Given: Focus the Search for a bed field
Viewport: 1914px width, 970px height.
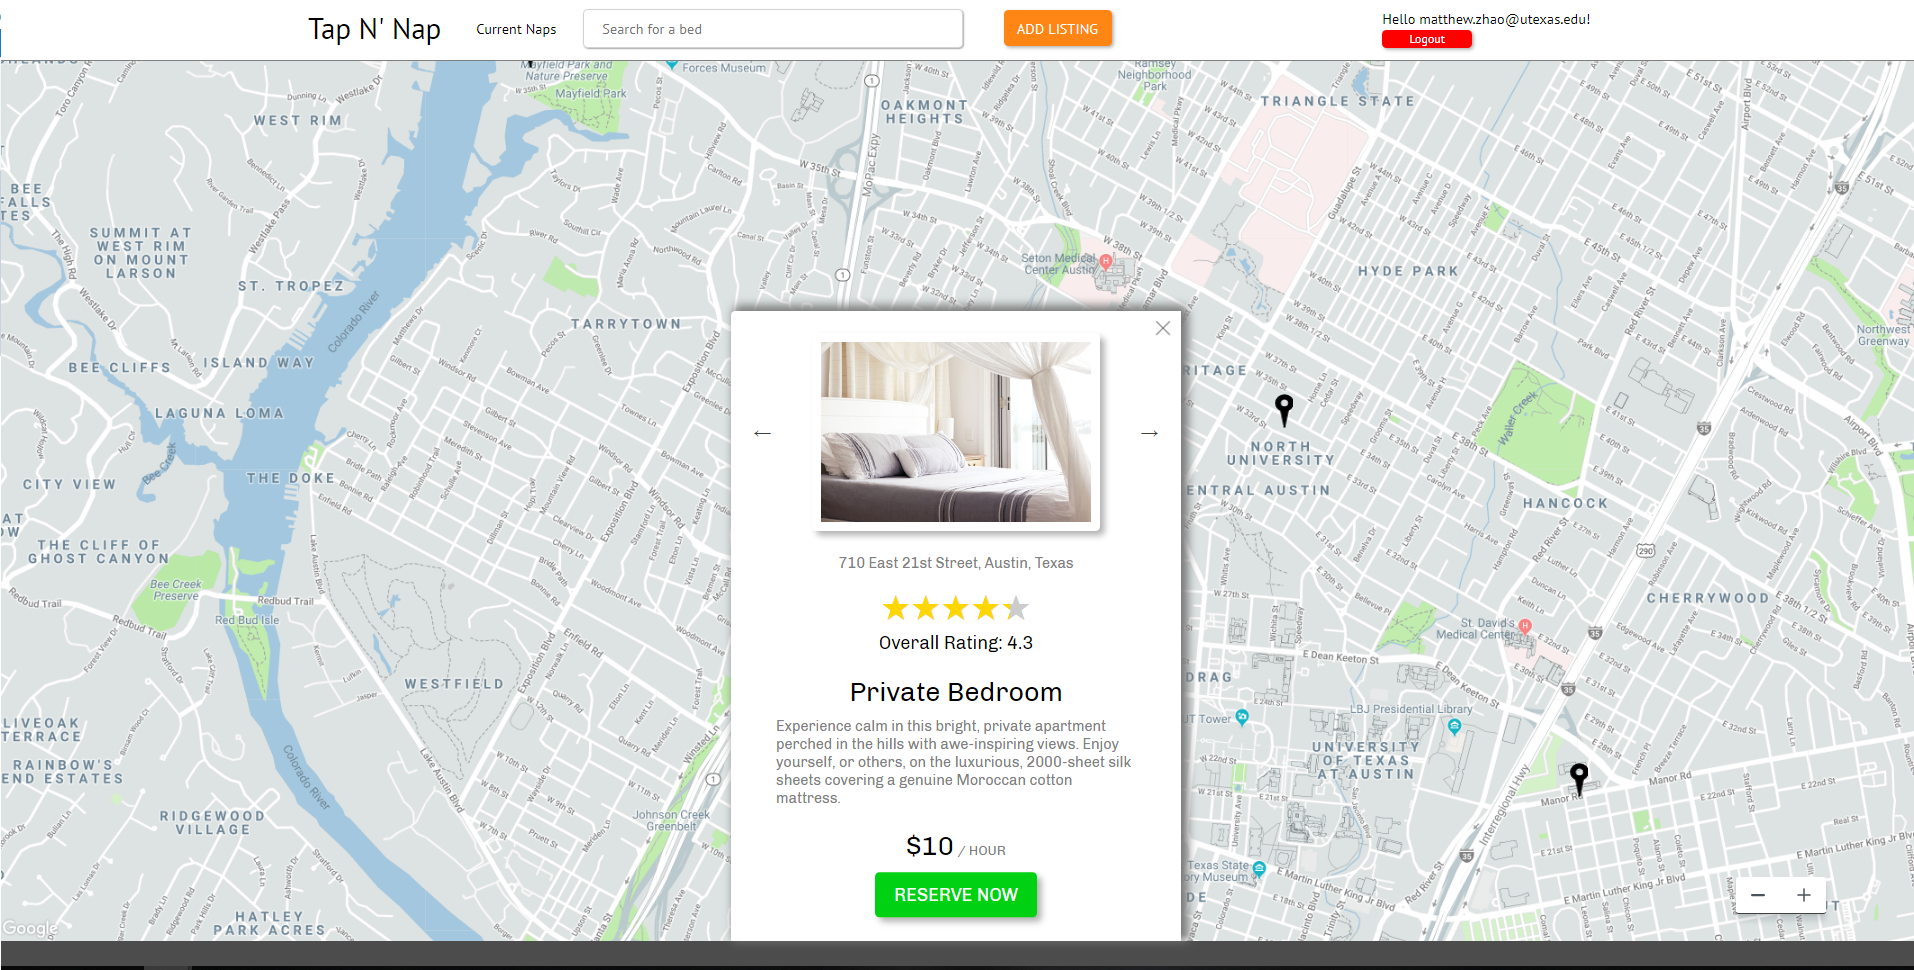Looking at the screenshot, I should [773, 29].
